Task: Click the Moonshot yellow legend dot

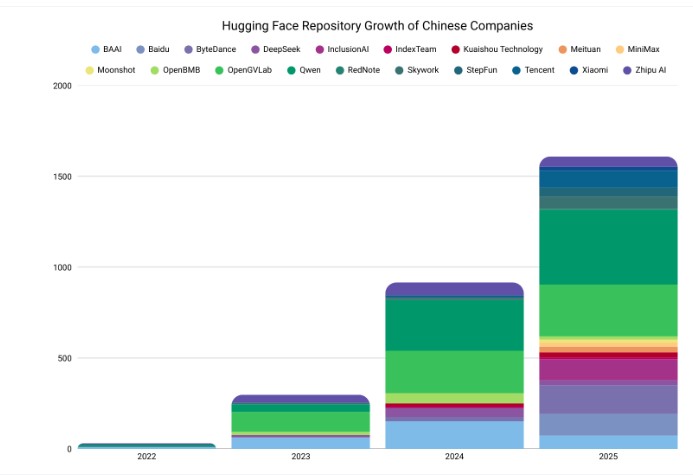Action: (89, 70)
